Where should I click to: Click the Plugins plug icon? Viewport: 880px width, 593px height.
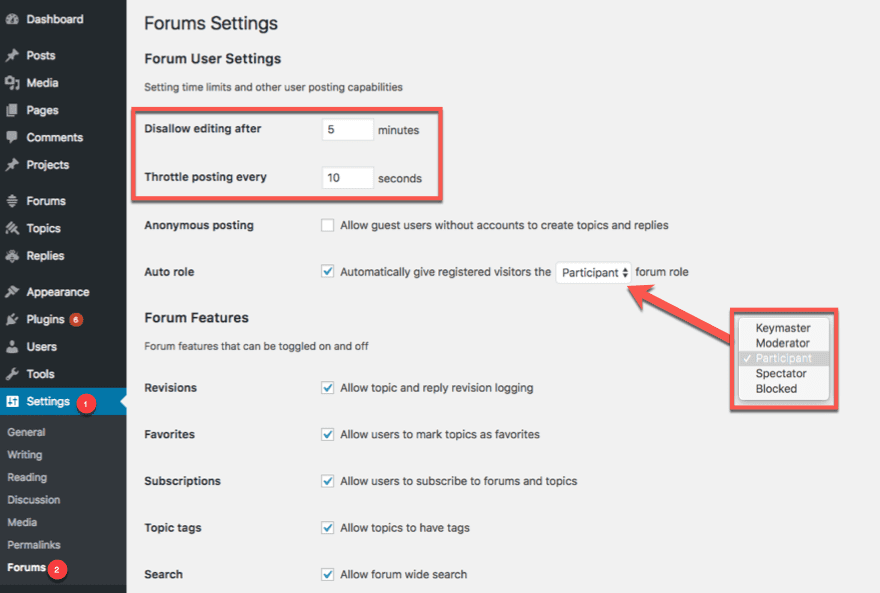[12, 320]
